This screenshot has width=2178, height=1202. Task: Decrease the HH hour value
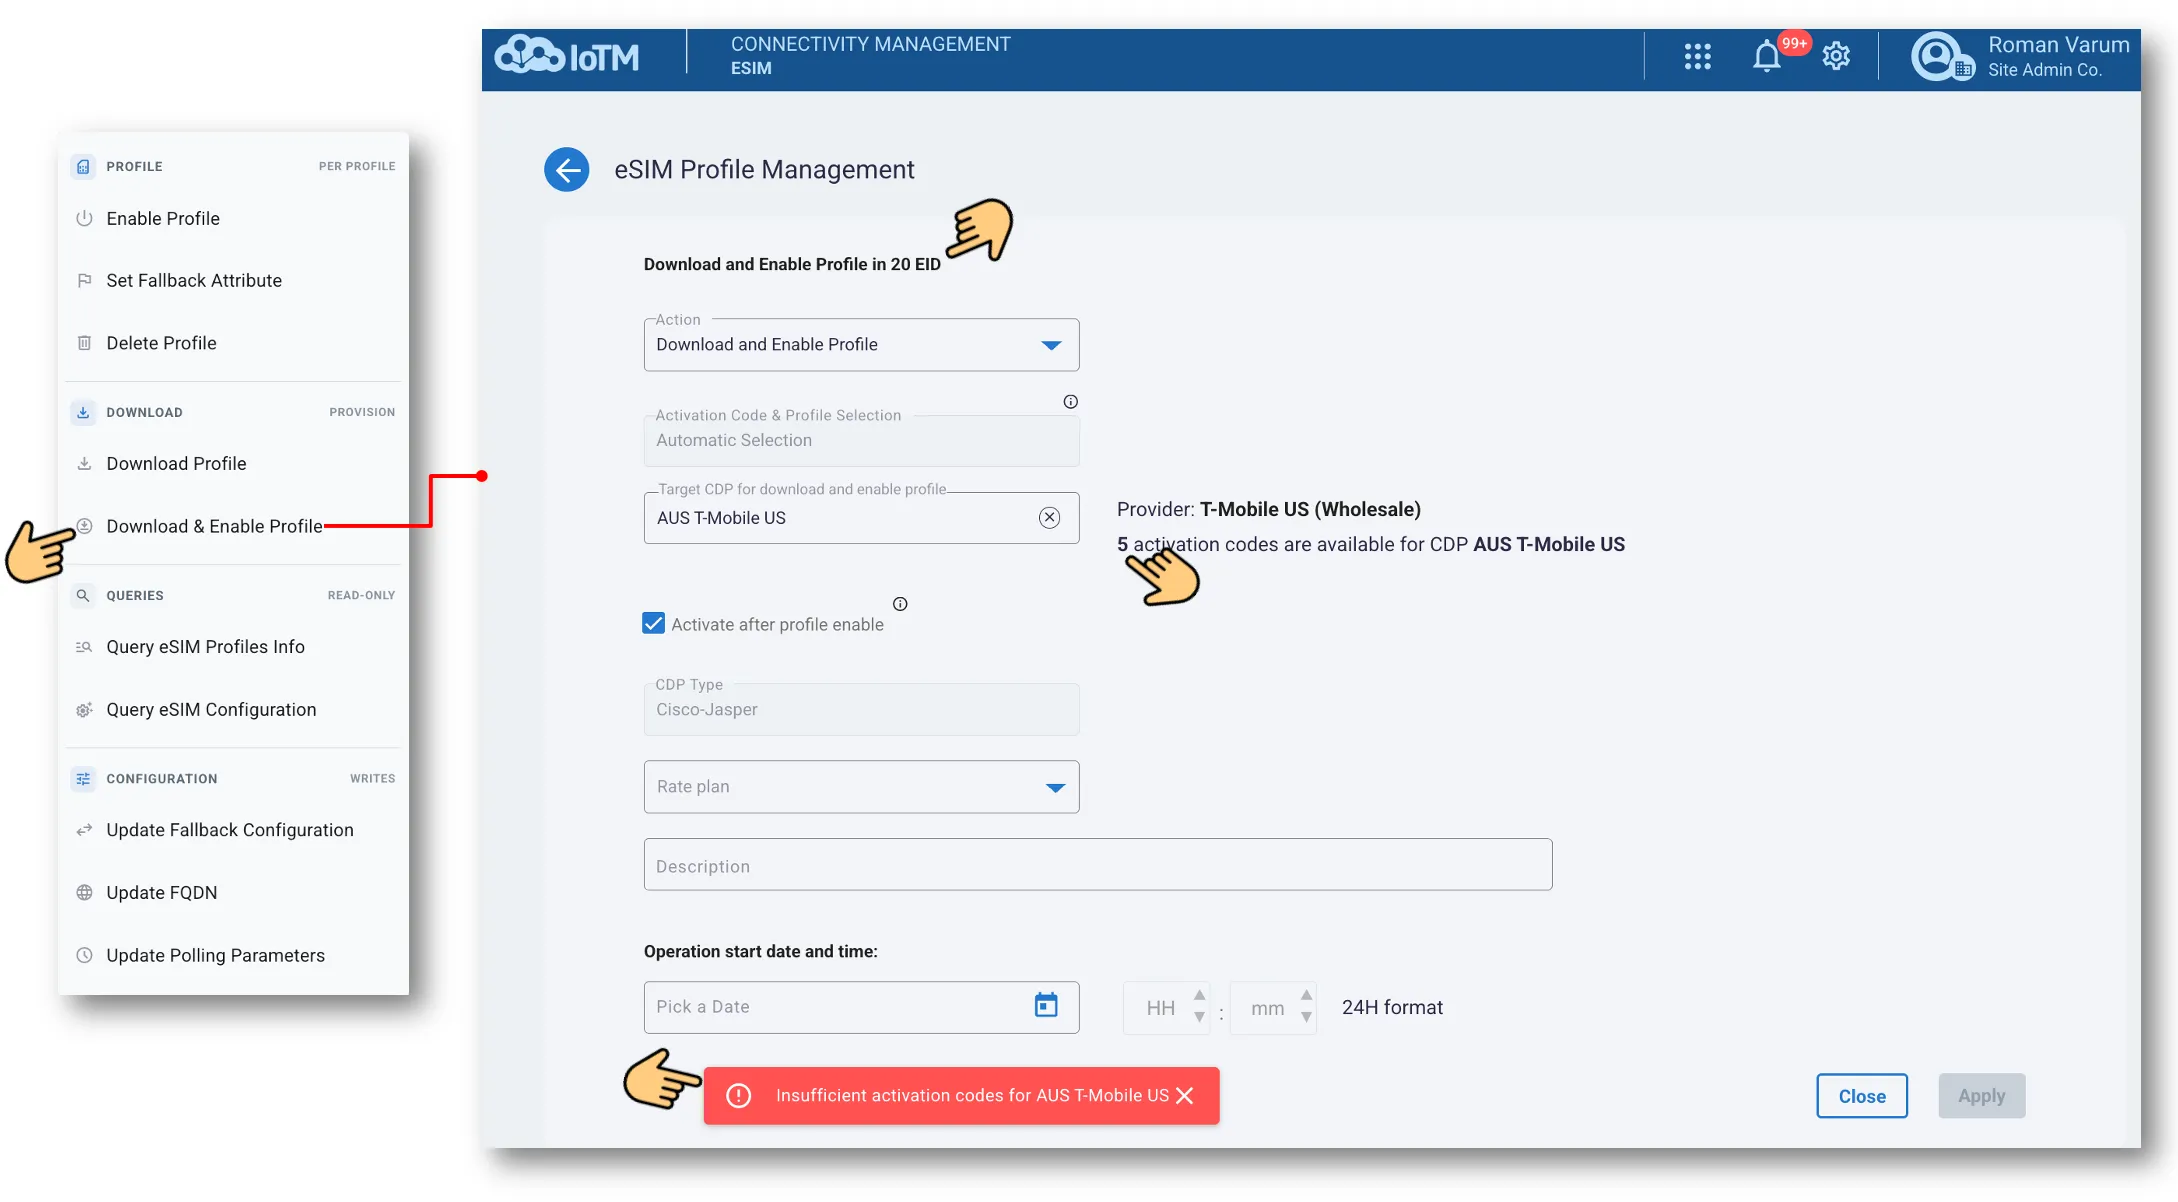point(1199,1018)
